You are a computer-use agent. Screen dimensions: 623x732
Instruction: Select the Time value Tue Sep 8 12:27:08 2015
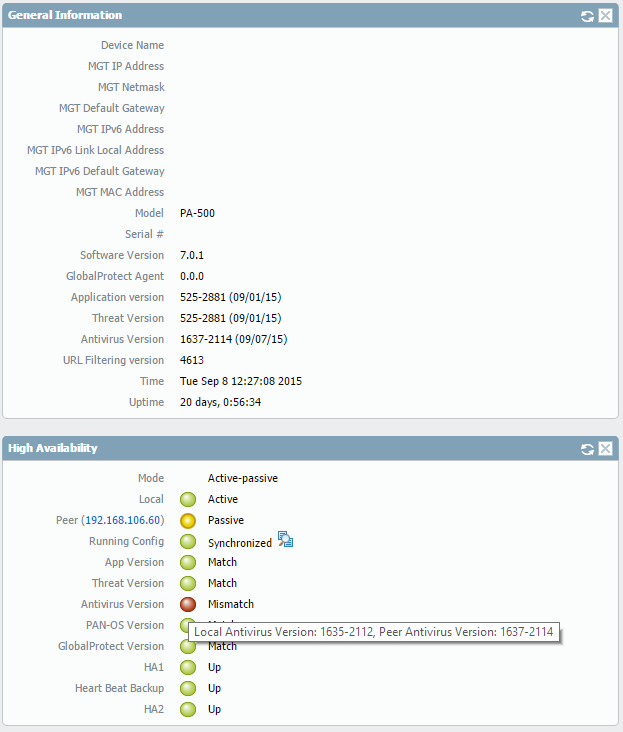241,381
